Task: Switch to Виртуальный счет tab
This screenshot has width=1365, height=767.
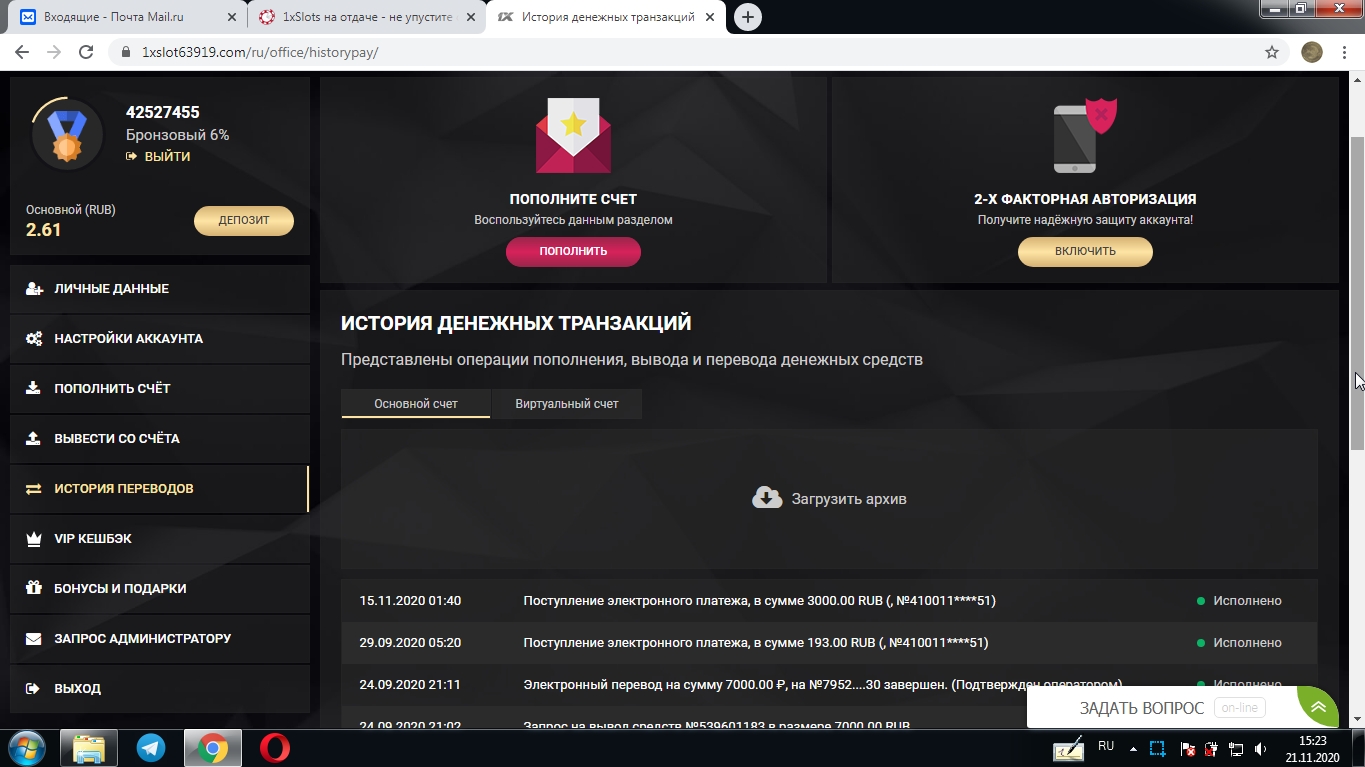Action: click(567, 404)
